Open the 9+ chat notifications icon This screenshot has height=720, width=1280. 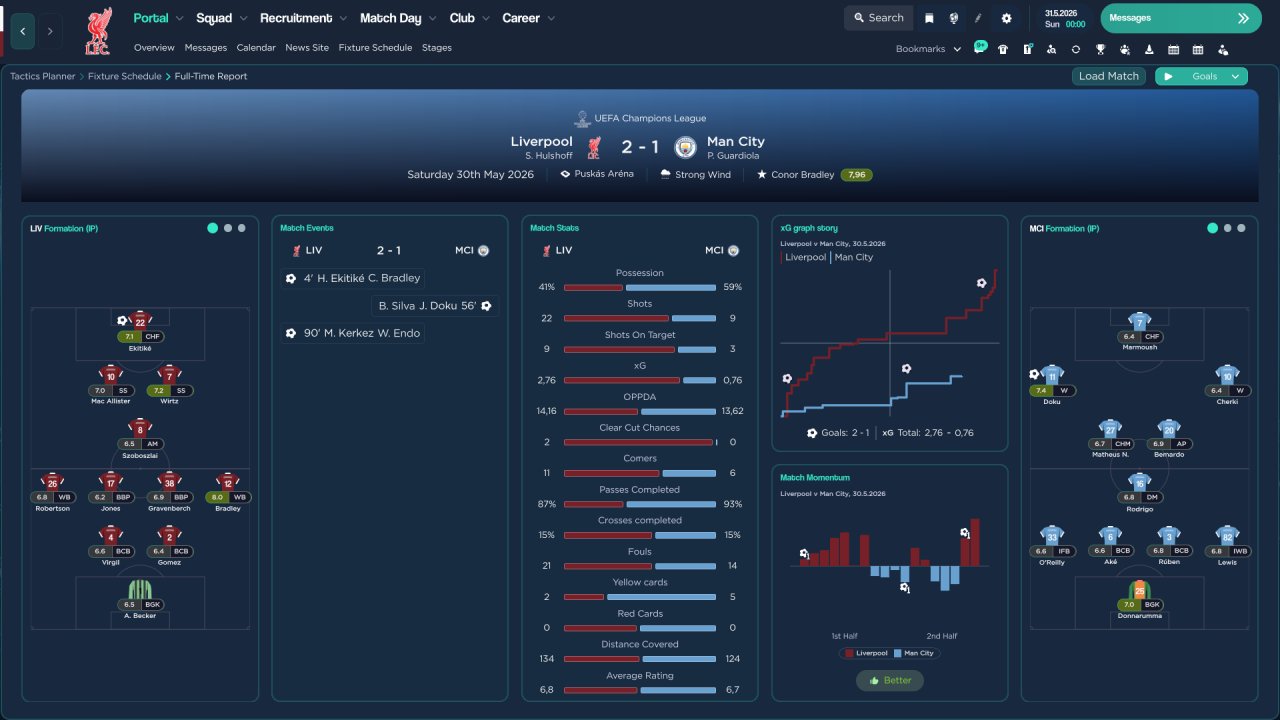pos(980,48)
